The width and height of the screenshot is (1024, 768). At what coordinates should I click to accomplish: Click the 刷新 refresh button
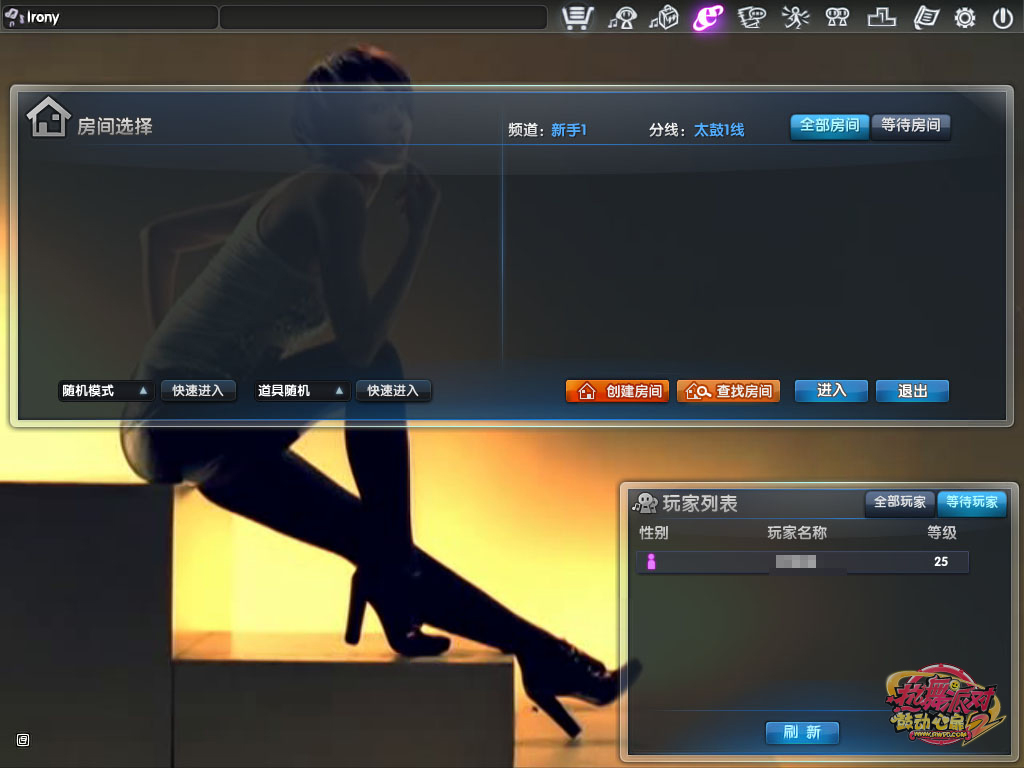coord(802,732)
